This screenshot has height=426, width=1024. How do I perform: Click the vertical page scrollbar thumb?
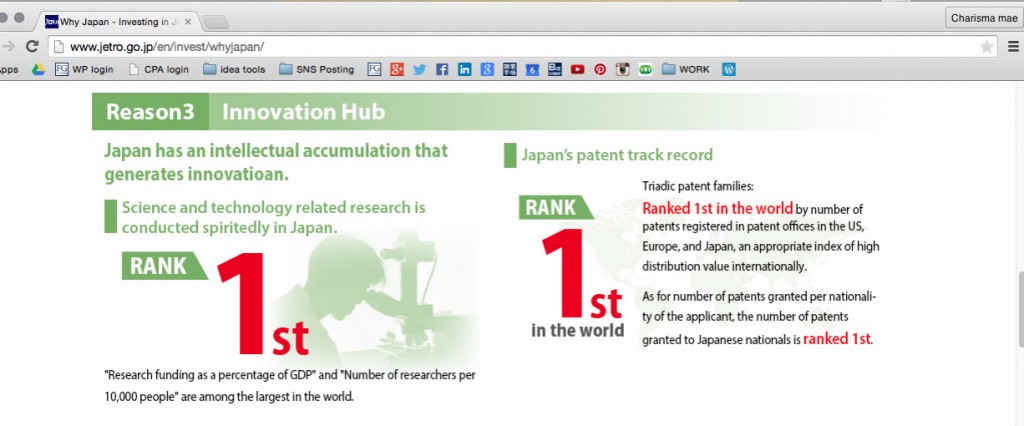tap(1020, 310)
